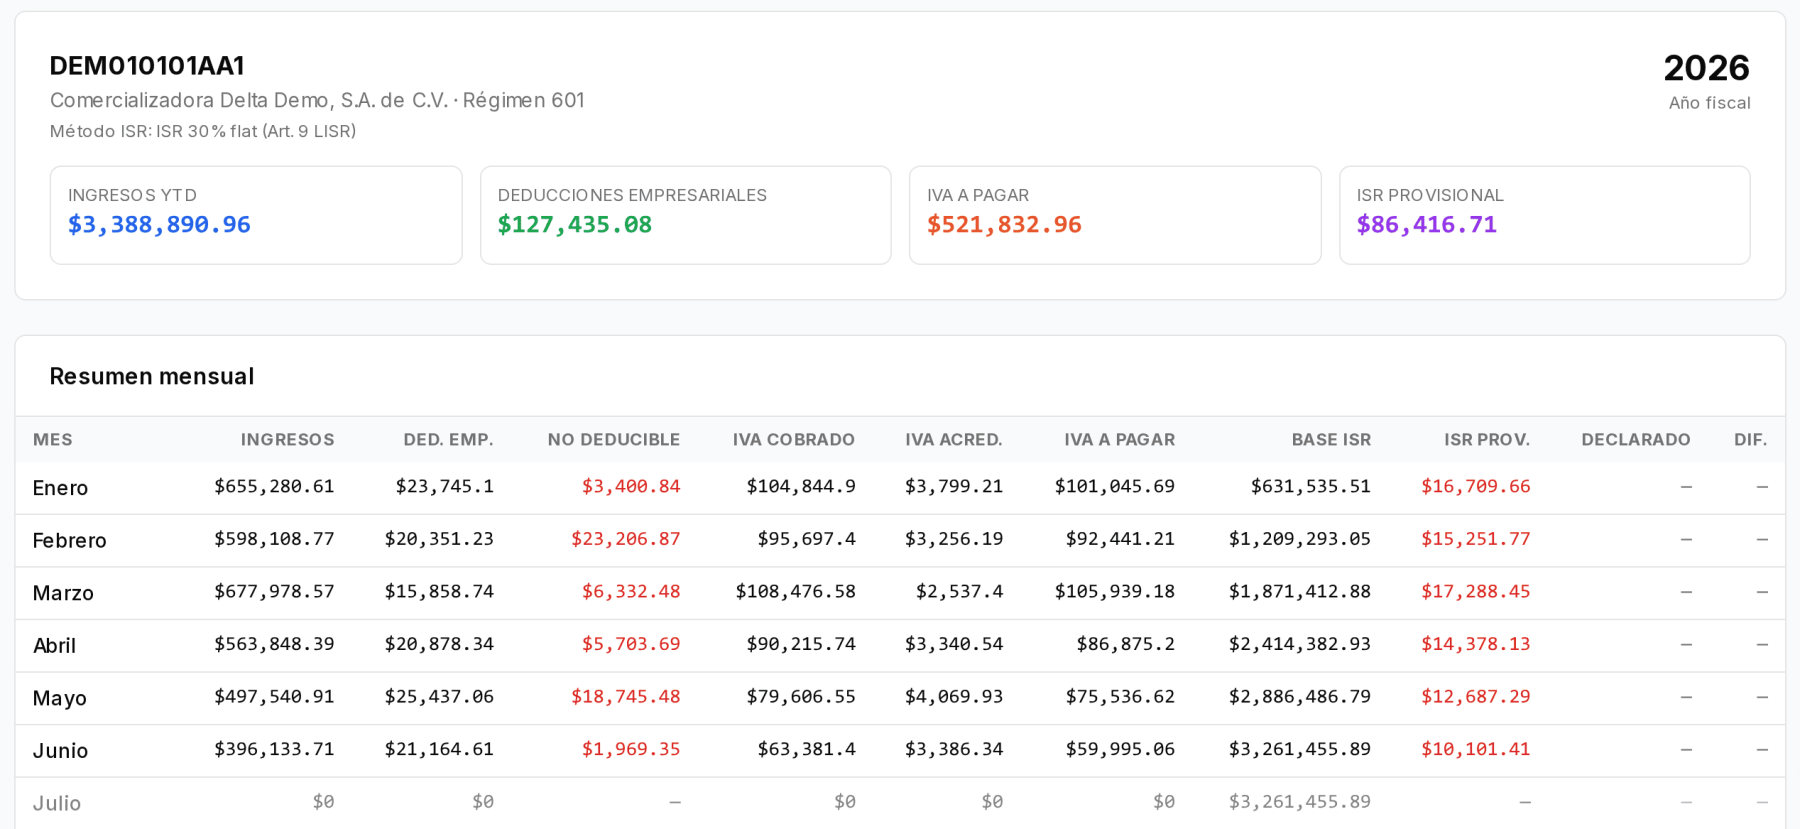Click Deducciones Empresariales amount $127,435.08
Screen dimensions: 1800x829
[x=575, y=225]
